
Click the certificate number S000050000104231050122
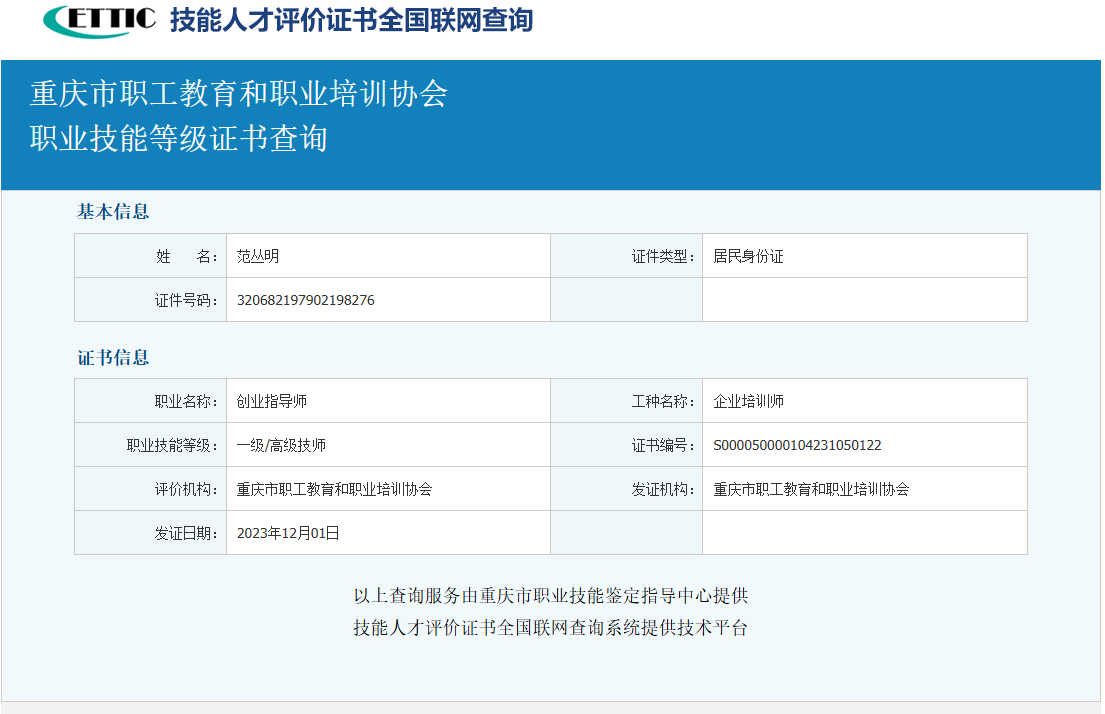[x=797, y=445]
